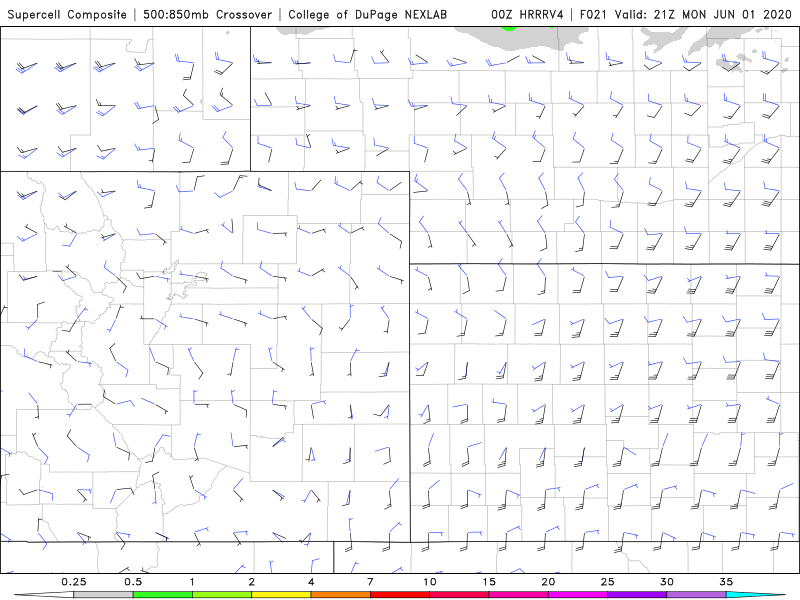Click the green supercell composite blob at the map's top edge
The image size is (800, 600).
click(509, 29)
